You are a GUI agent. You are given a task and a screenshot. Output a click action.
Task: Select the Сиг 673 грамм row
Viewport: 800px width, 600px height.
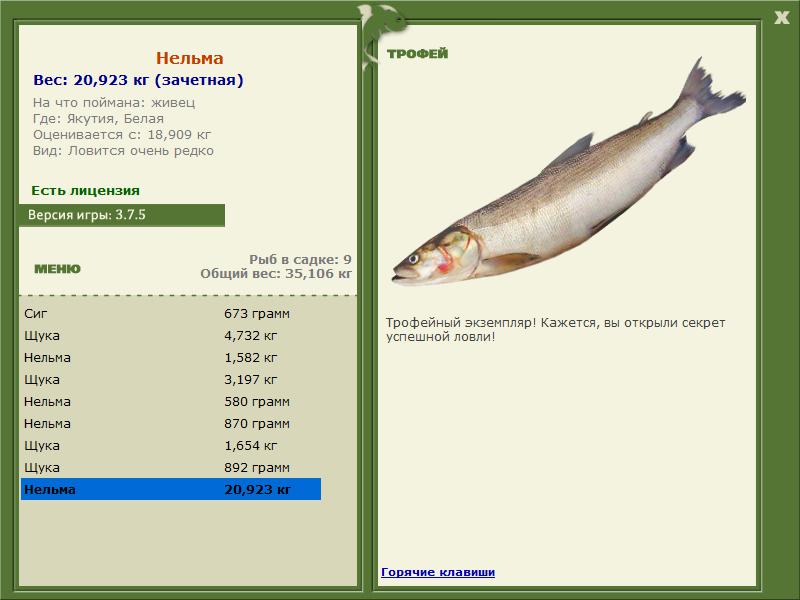(171, 313)
